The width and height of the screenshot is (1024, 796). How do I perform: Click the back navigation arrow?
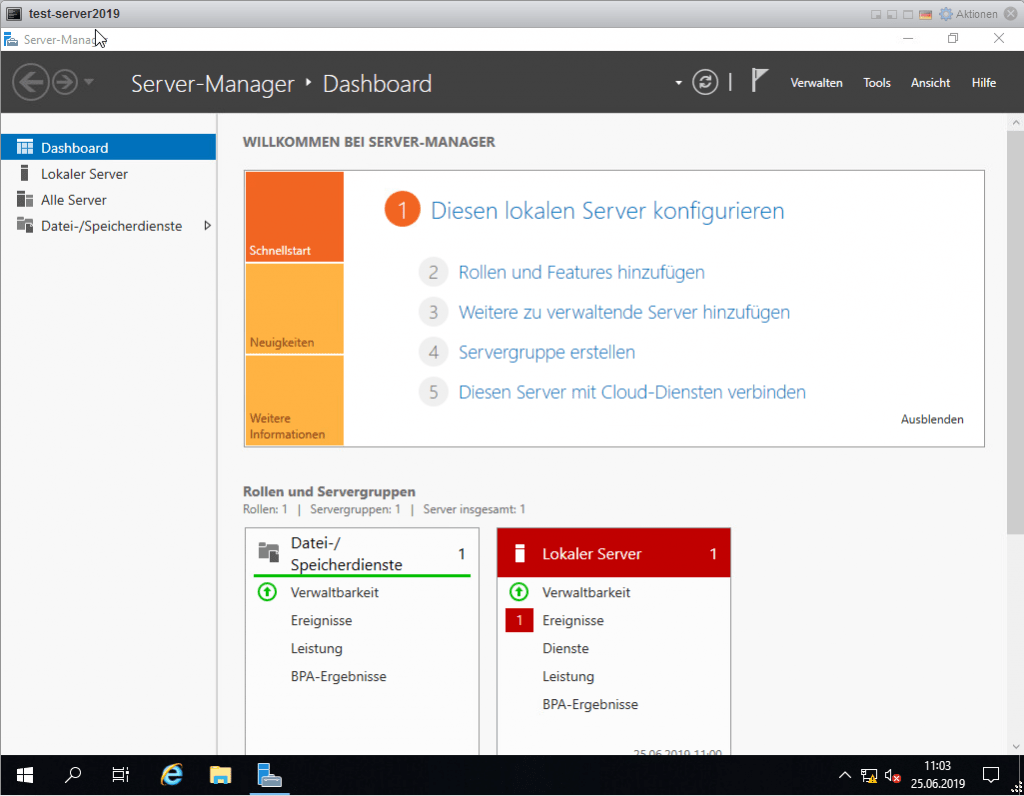31,82
